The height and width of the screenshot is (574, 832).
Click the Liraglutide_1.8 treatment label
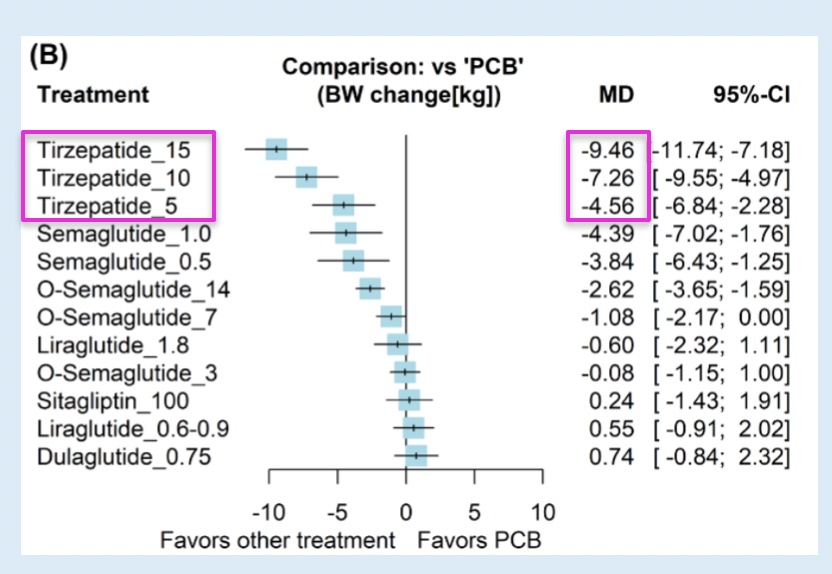105,345
